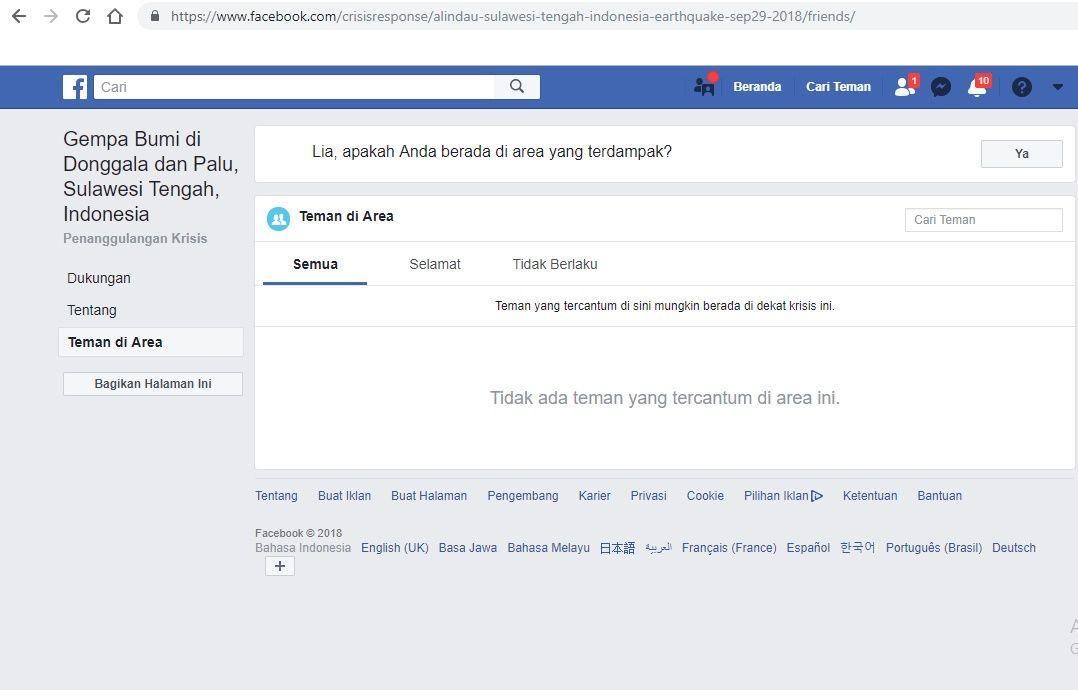1078x690 pixels.
Task: Select Teman di Area in sidebar
Action: [151, 342]
